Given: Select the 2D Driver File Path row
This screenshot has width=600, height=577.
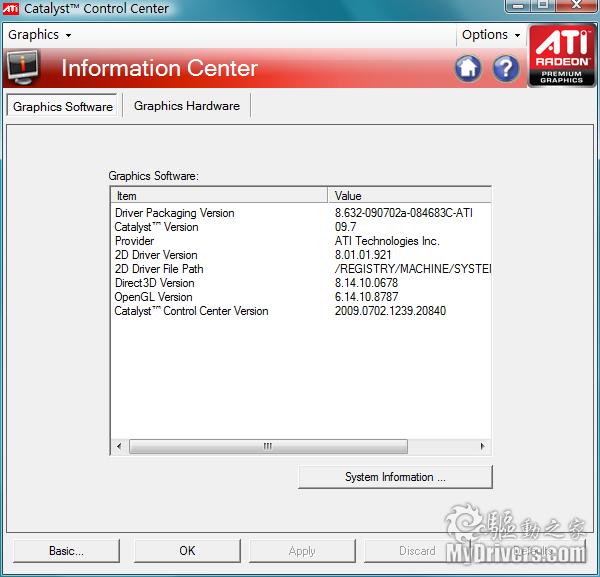Looking at the screenshot, I should tap(301, 269).
